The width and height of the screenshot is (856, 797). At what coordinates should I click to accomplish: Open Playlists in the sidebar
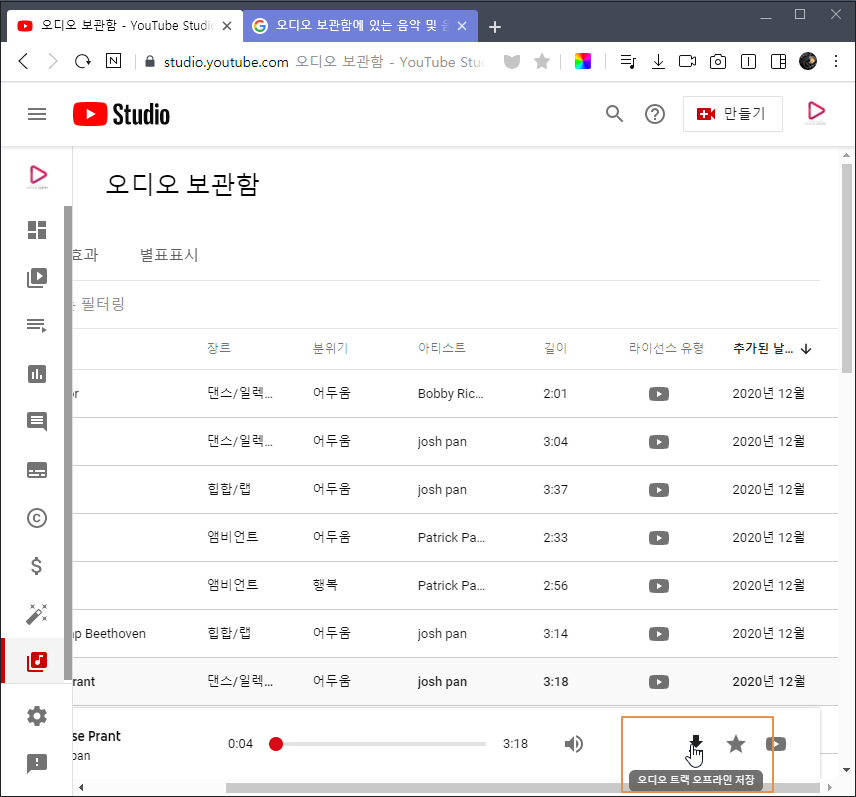pyautogui.click(x=37, y=326)
